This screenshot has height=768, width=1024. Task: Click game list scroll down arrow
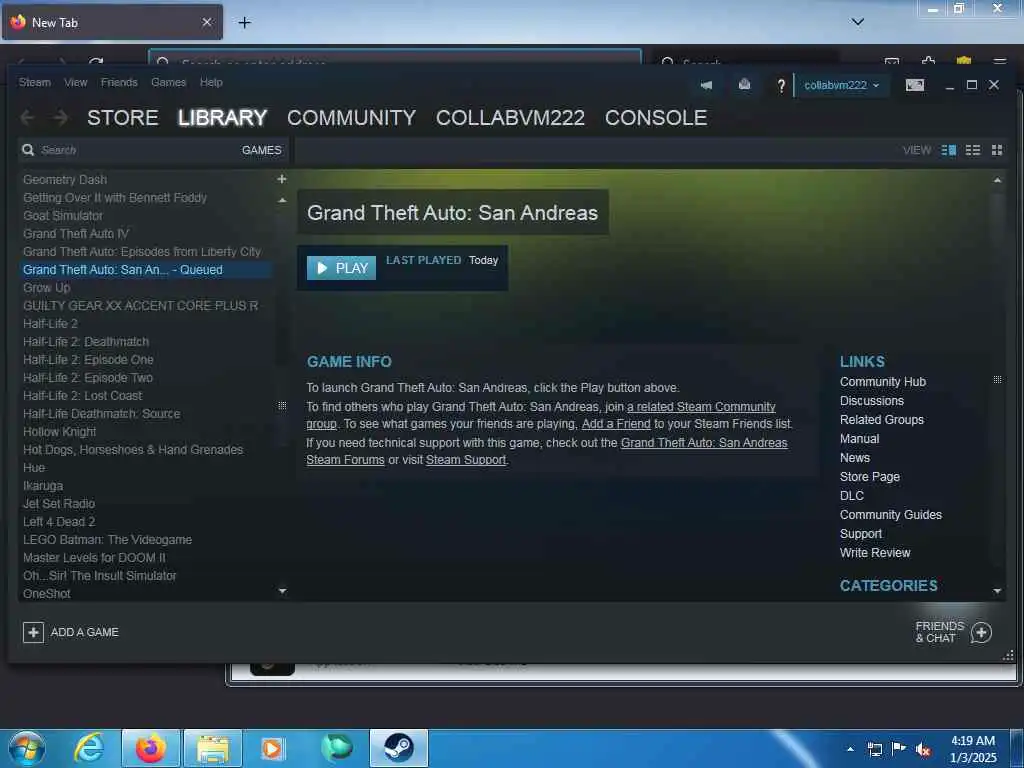pos(282,591)
